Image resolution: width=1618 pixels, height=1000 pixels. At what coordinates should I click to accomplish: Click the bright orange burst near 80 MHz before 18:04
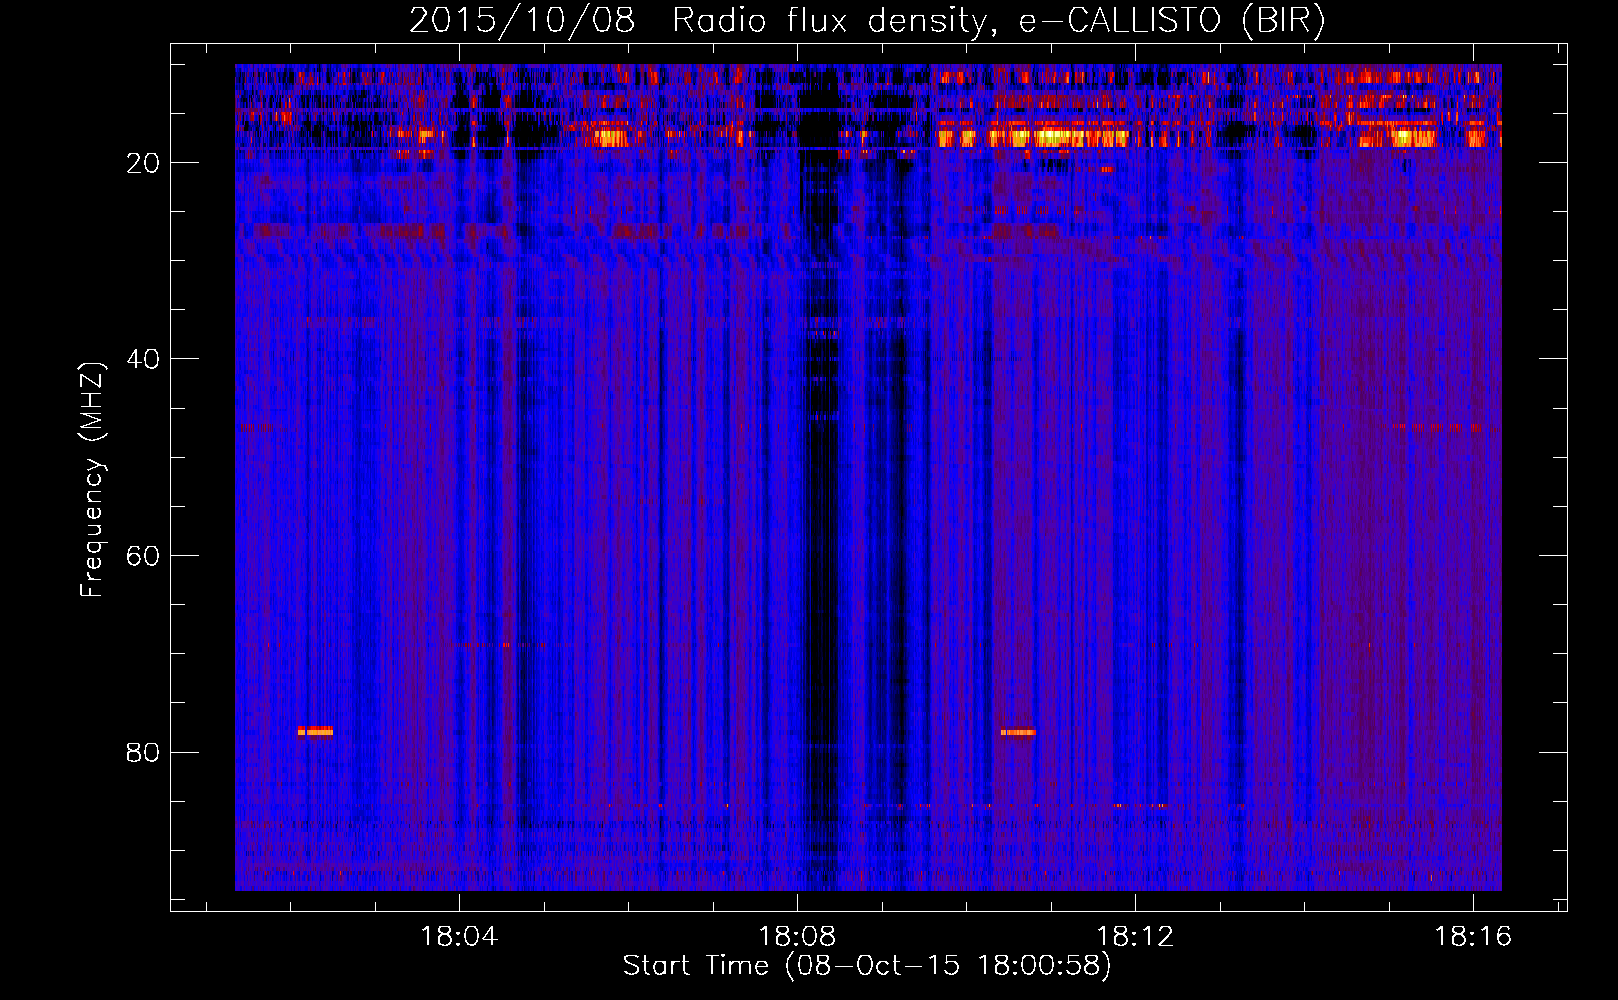click(x=315, y=731)
